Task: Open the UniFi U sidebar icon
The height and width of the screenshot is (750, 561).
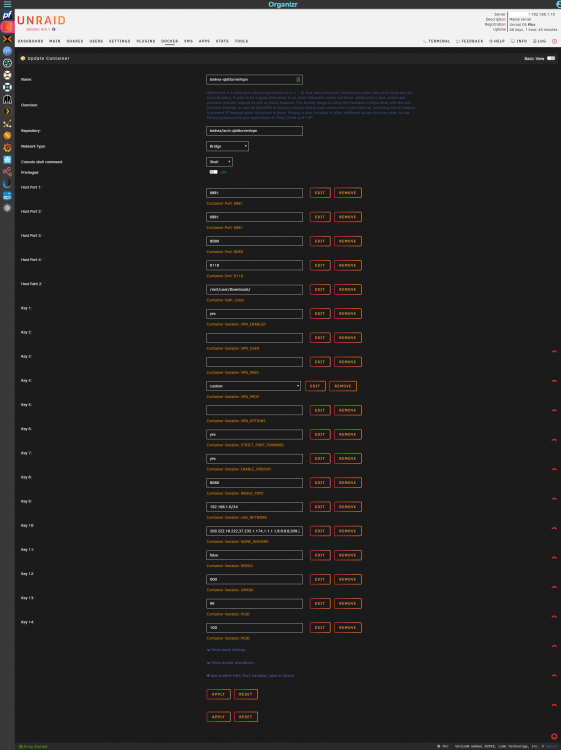Action: (7, 184)
